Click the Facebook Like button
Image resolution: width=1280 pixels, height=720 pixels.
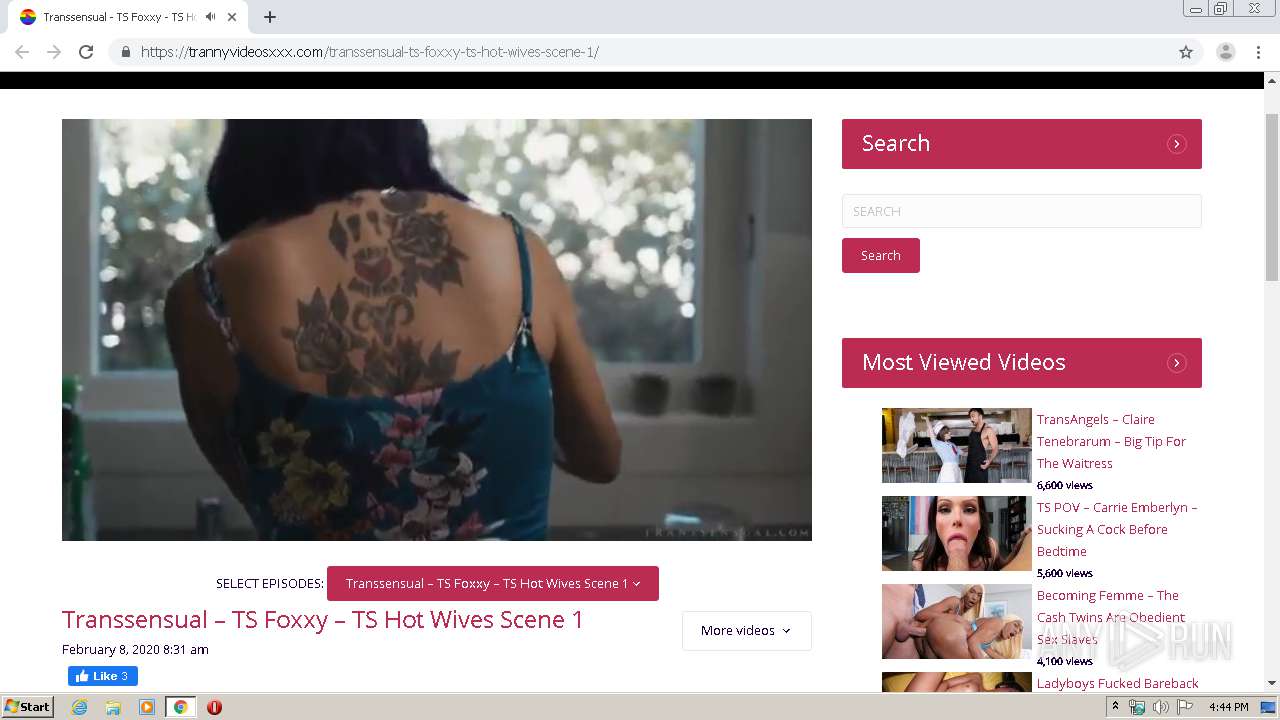point(103,676)
